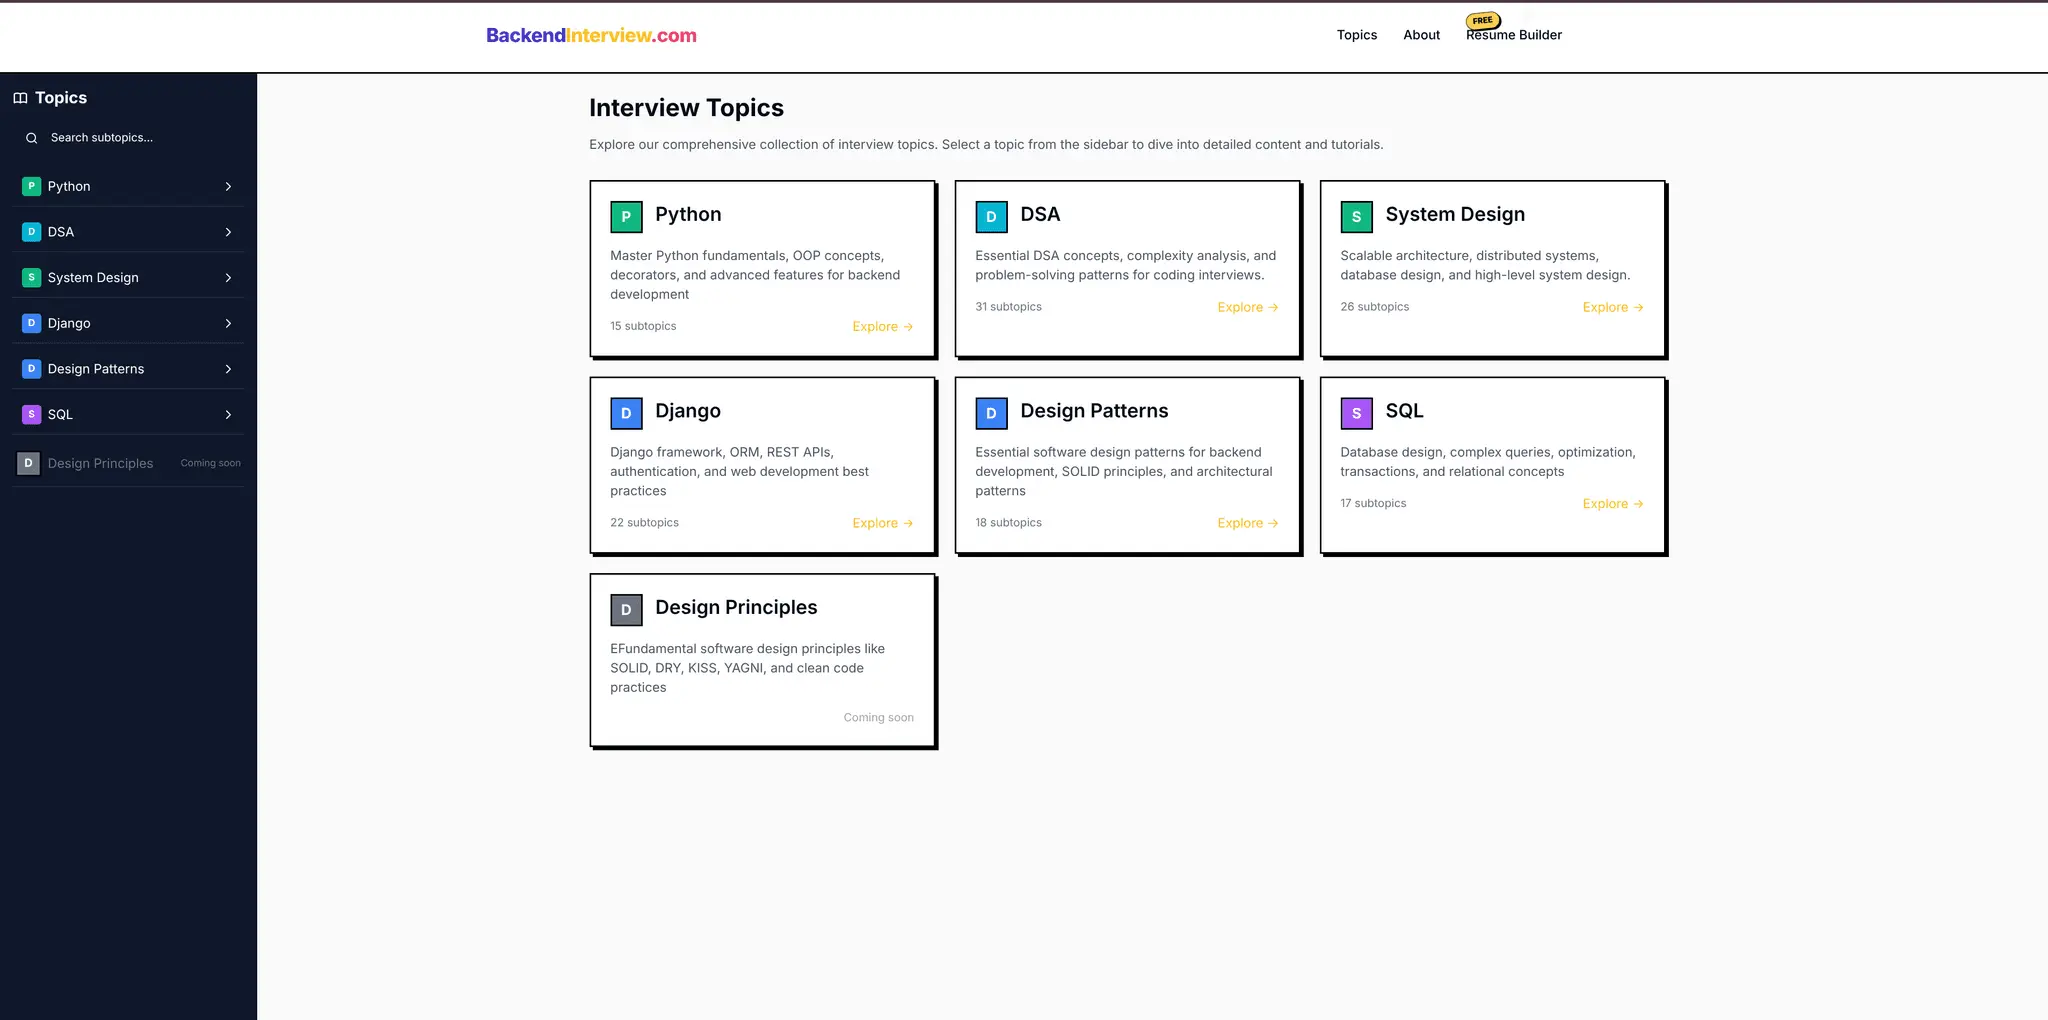The image size is (2048, 1020).
Task: Select the Django label in the sidebar
Action: coord(69,323)
